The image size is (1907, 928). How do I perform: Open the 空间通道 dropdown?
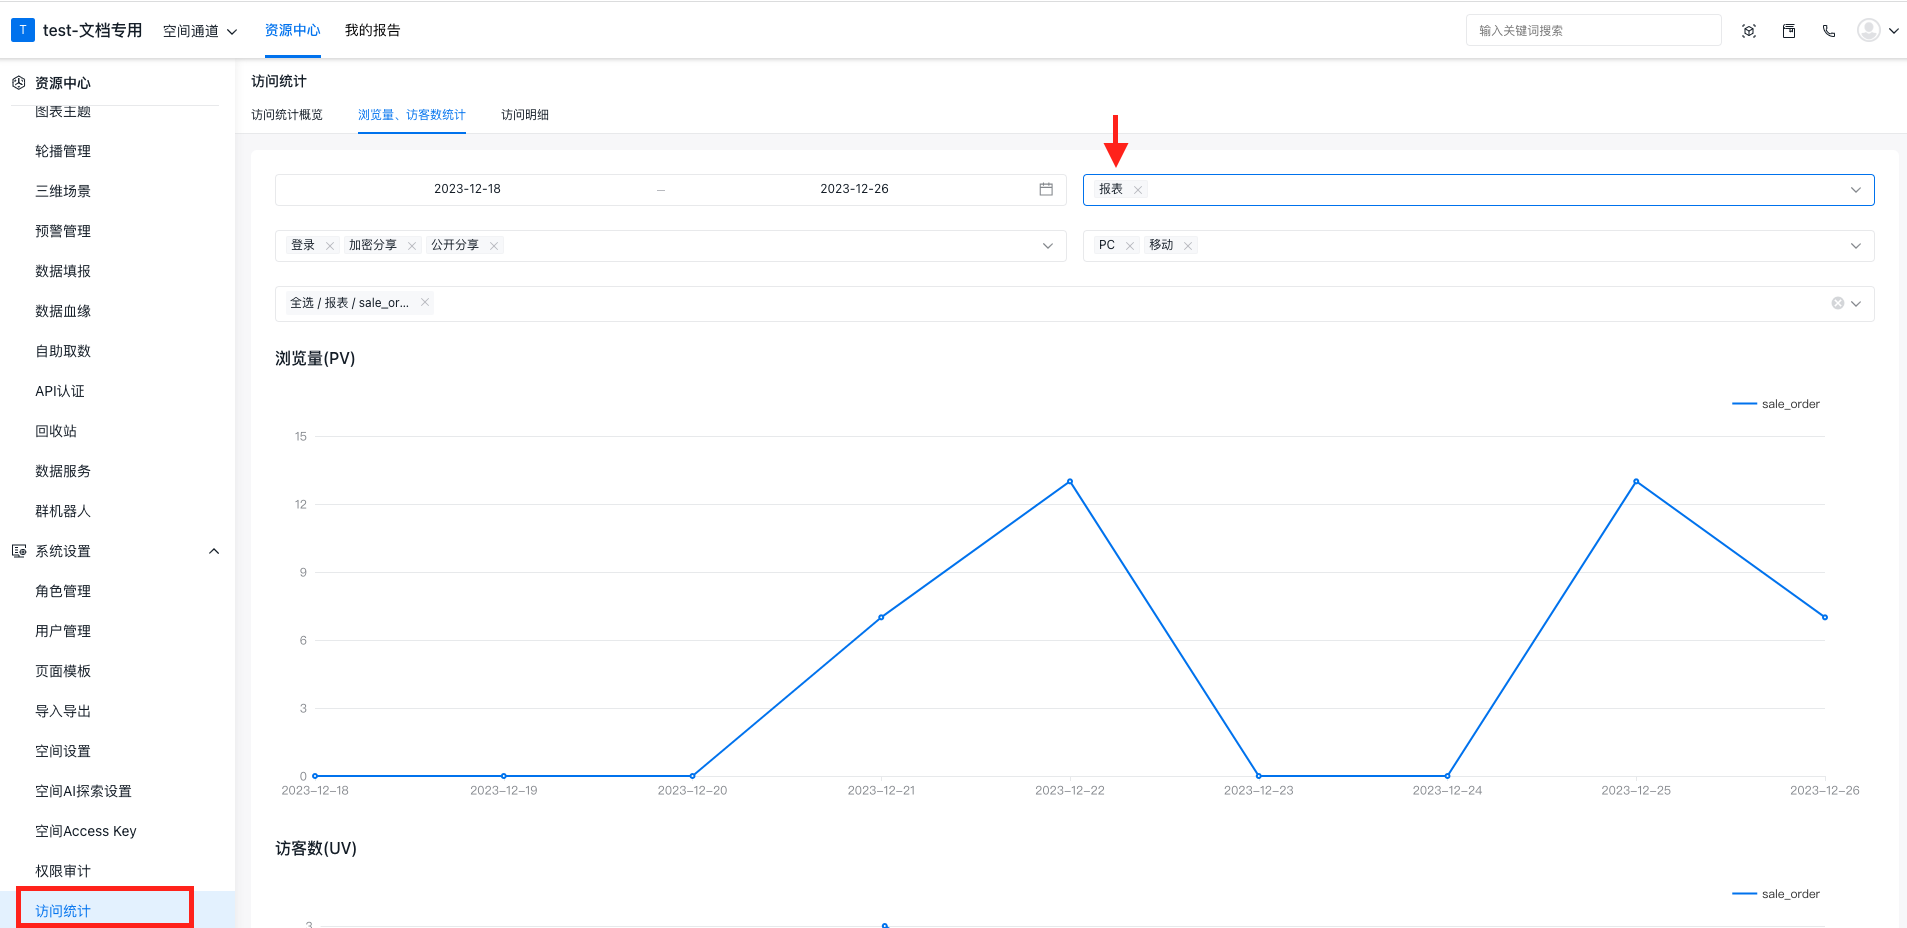tap(200, 31)
